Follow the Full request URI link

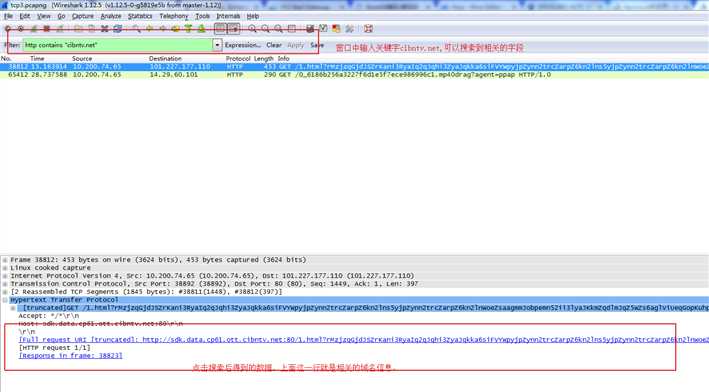364,340
